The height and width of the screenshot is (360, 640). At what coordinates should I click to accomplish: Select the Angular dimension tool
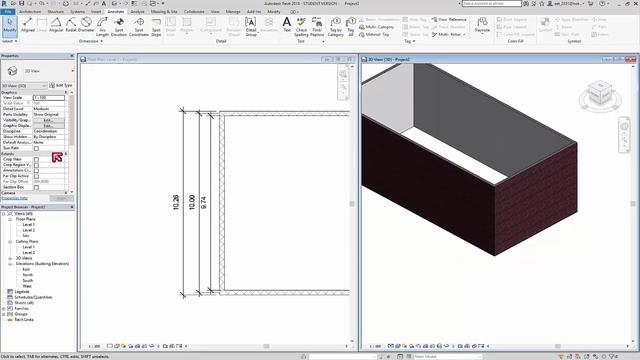[x=56, y=25]
